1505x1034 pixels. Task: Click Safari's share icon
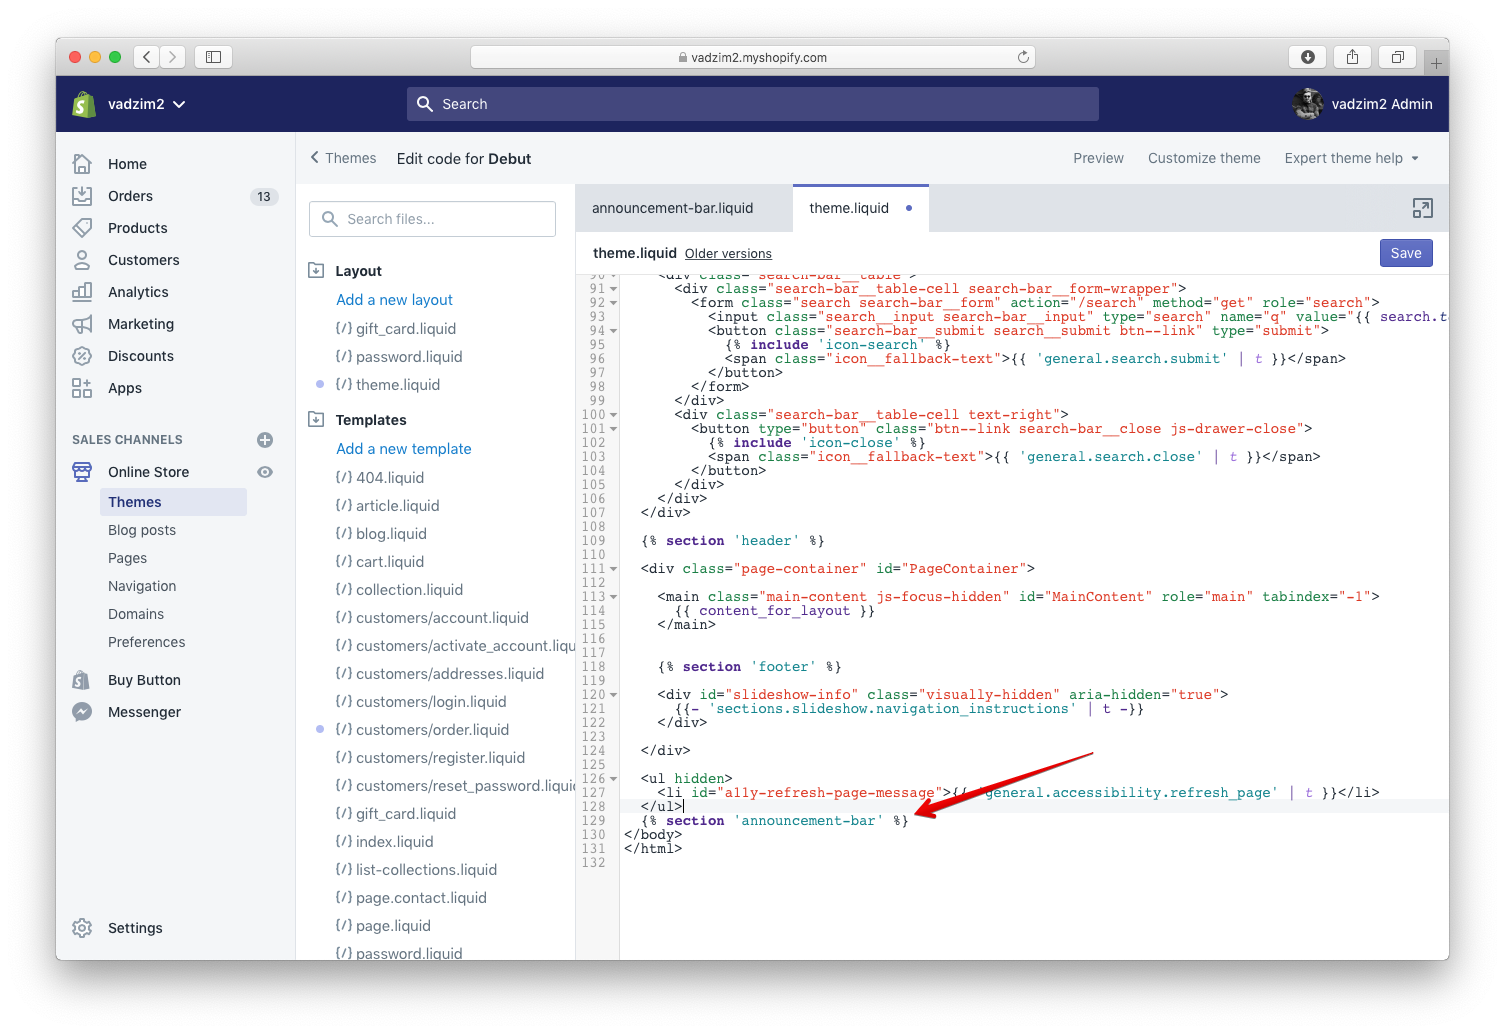[1352, 57]
